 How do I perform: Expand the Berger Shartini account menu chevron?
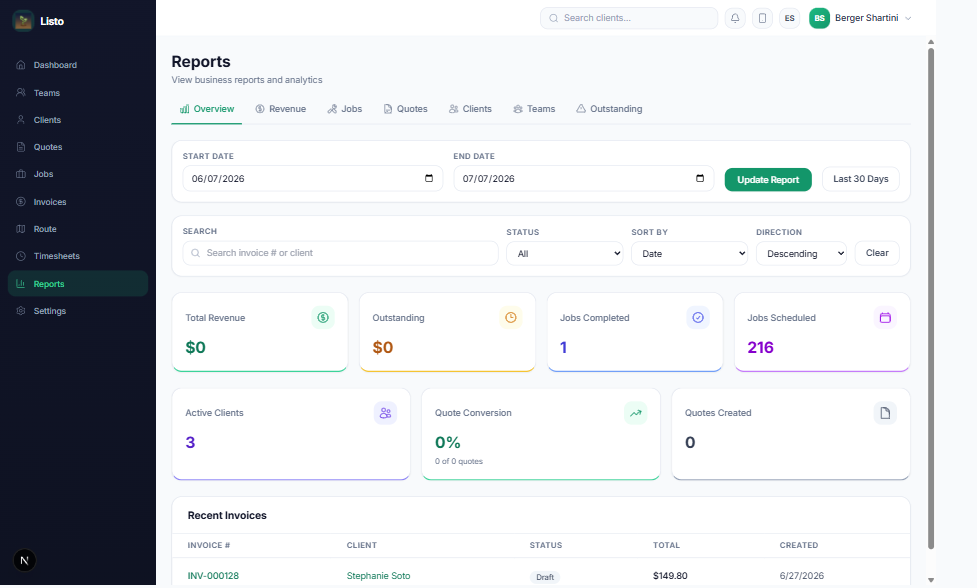pos(908,18)
